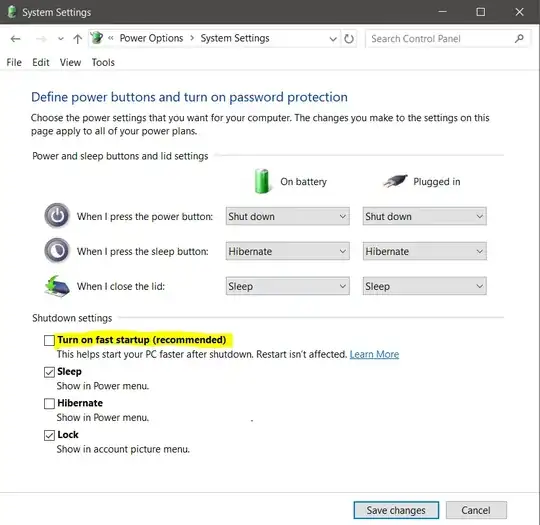Click the Power Options address bar icon
The image size is (540, 525).
(x=97, y=38)
